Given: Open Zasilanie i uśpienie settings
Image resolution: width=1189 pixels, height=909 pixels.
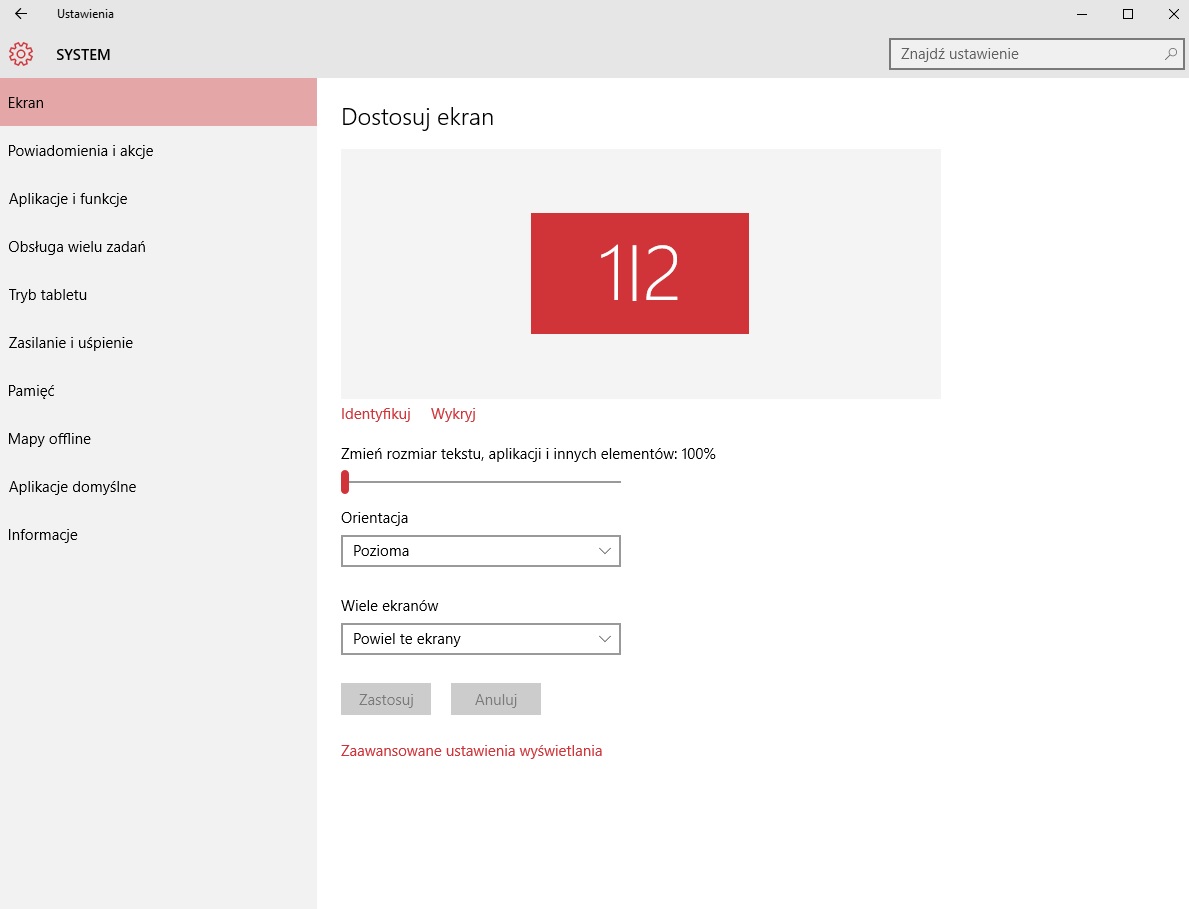Looking at the screenshot, I should (158, 343).
